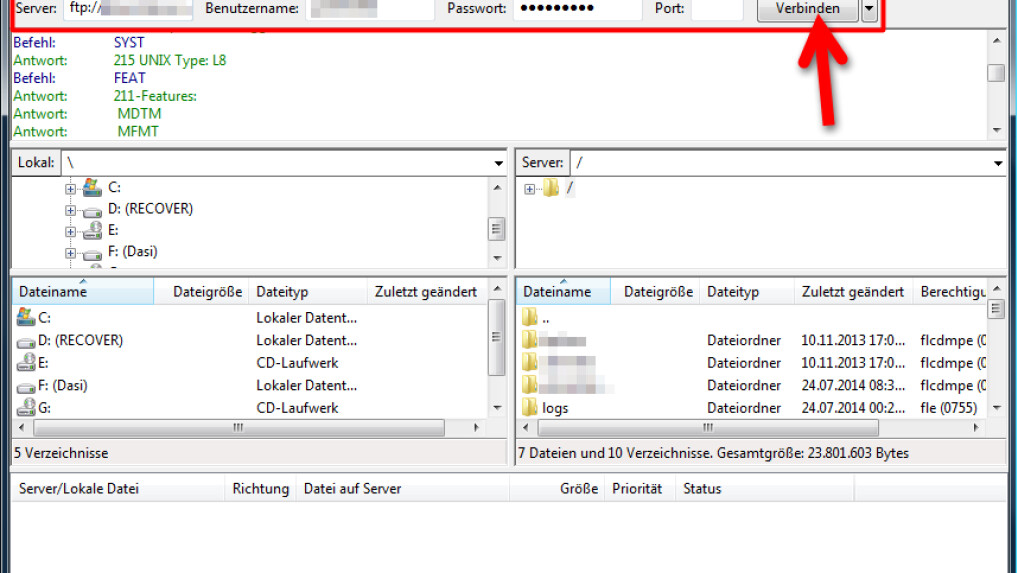Image resolution: width=1018 pixels, height=573 pixels.
Task: Select the 'F: (Dasi)' tree label
Action: (132, 252)
